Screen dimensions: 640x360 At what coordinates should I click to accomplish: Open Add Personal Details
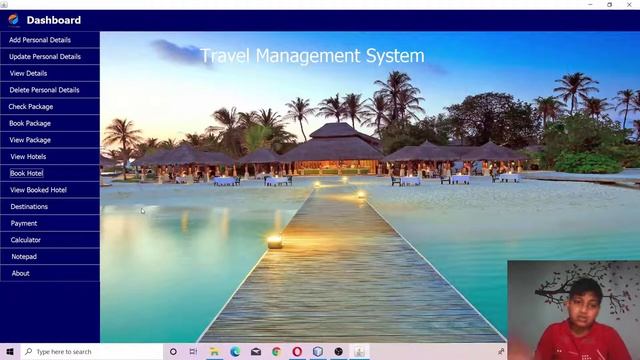point(50,40)
